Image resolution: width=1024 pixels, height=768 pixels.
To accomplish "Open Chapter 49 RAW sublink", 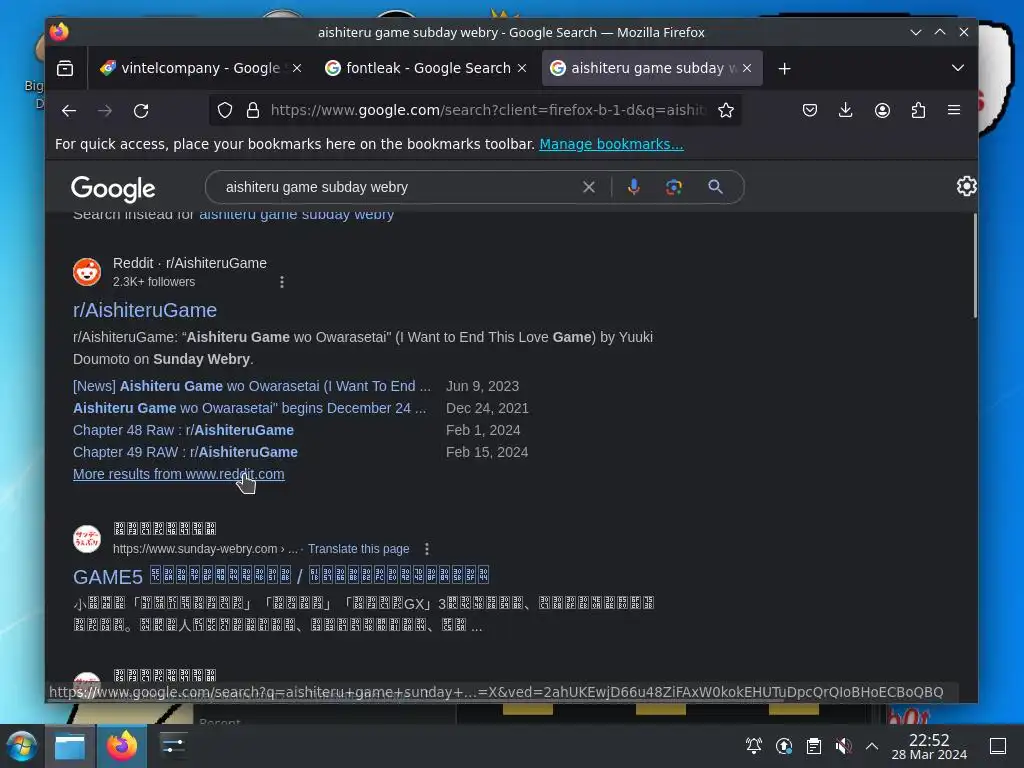I will (x=185, y=453).
